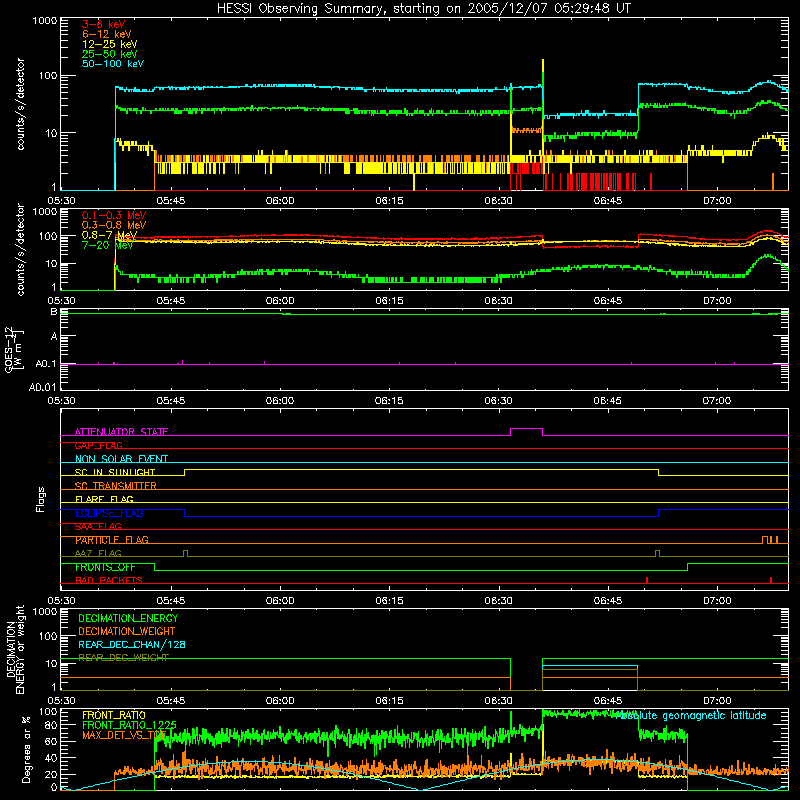Click the 0.1-0.3 MeV legend label
The width and height of the screenshot is (800, 800).
[x=114, y=215]
